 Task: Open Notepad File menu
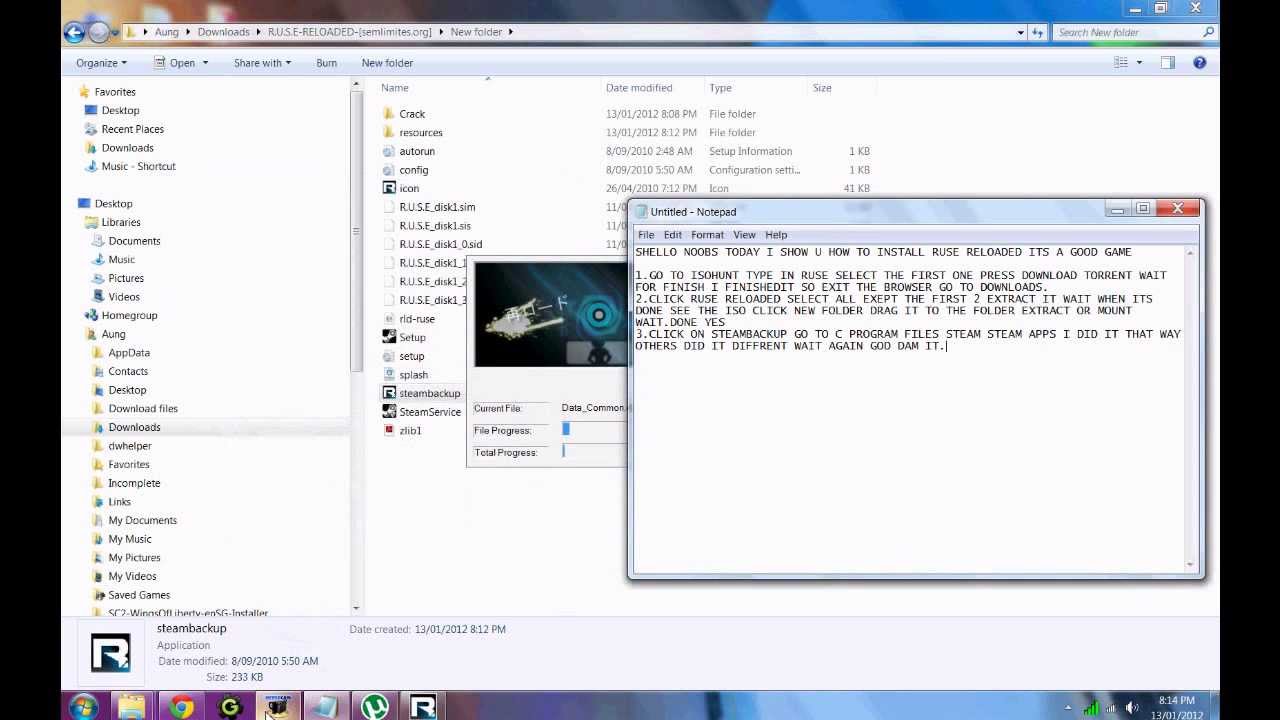pyautogui.click(x=646, y=235)
